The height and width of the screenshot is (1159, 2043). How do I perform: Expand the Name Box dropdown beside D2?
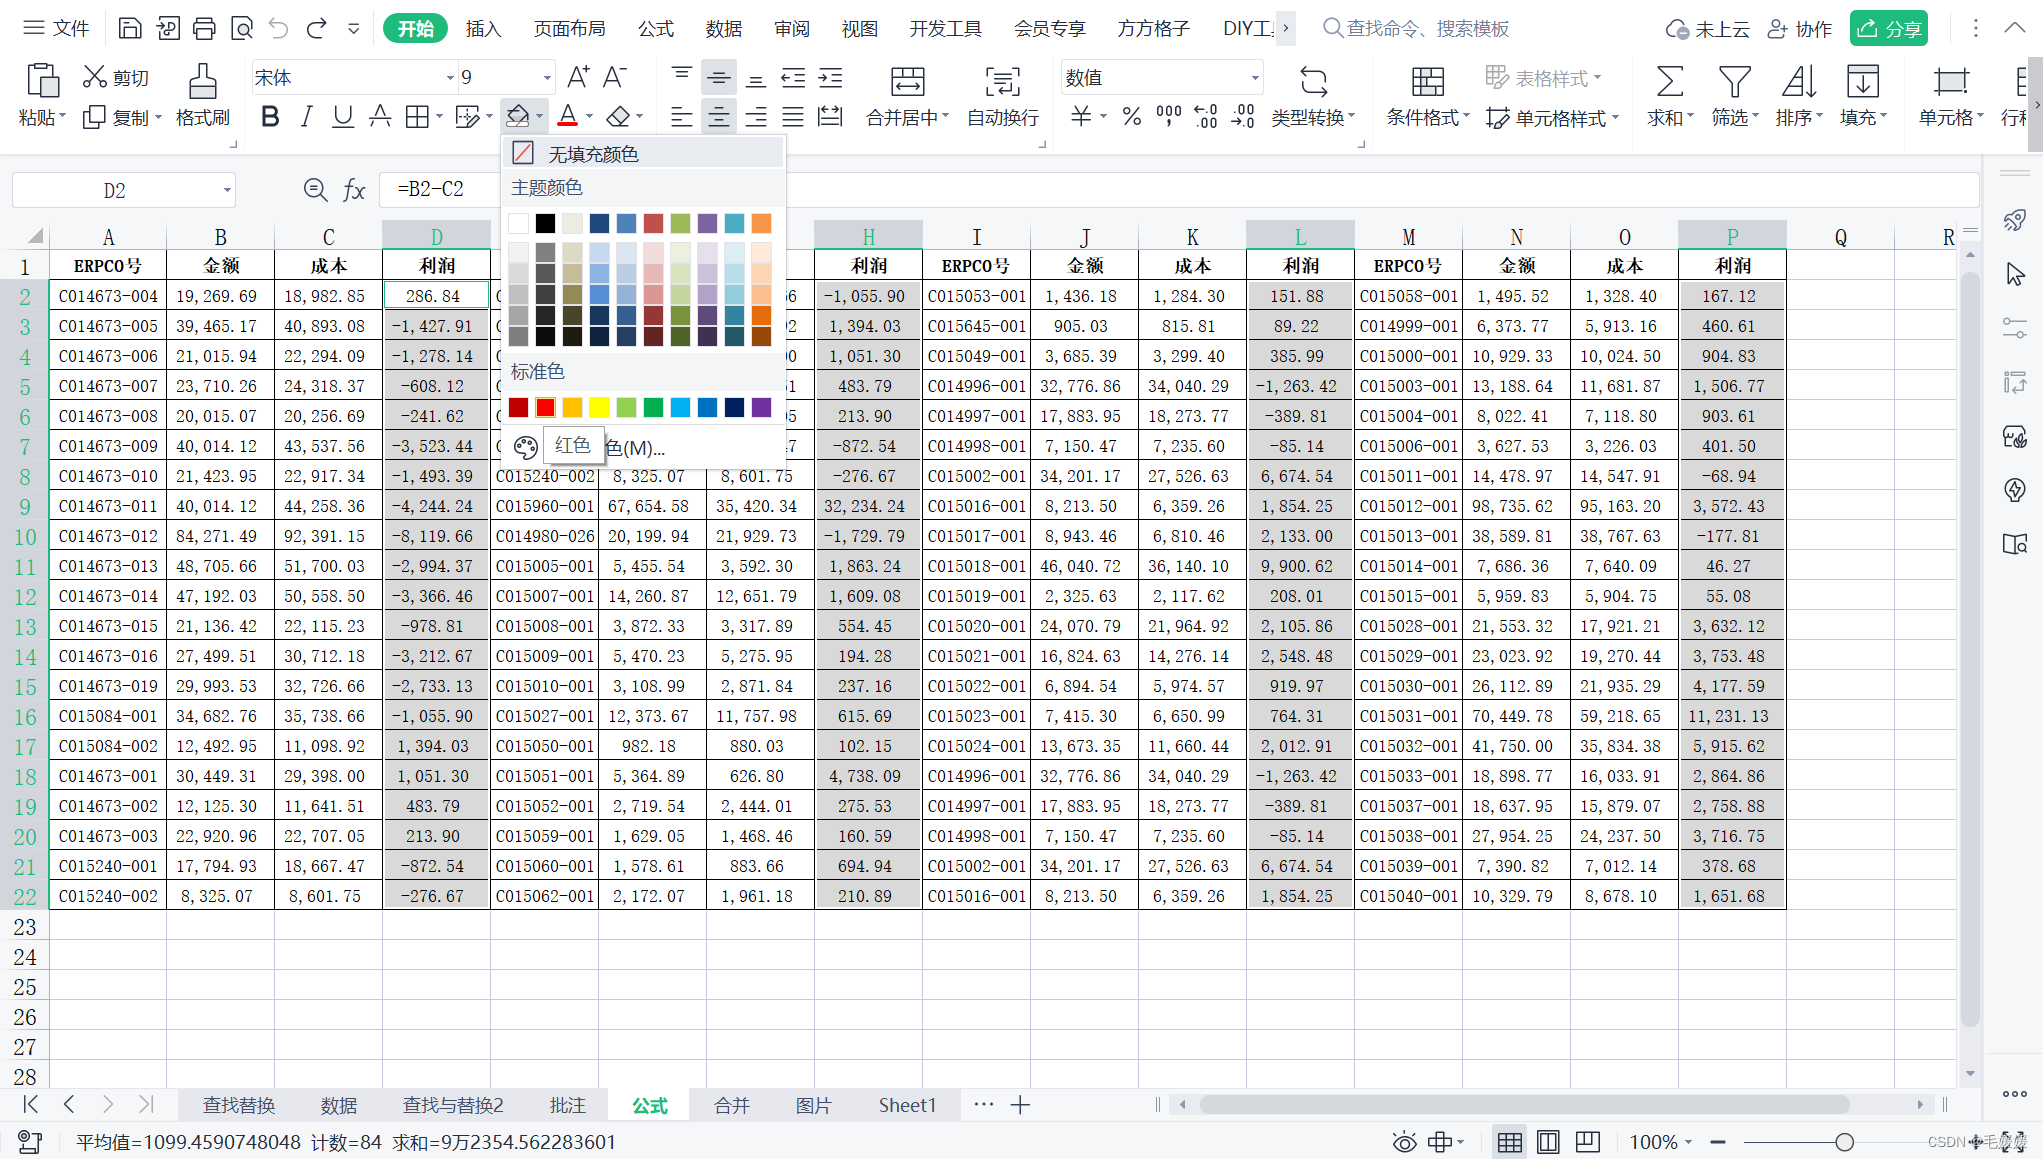[x=227, y=190]
